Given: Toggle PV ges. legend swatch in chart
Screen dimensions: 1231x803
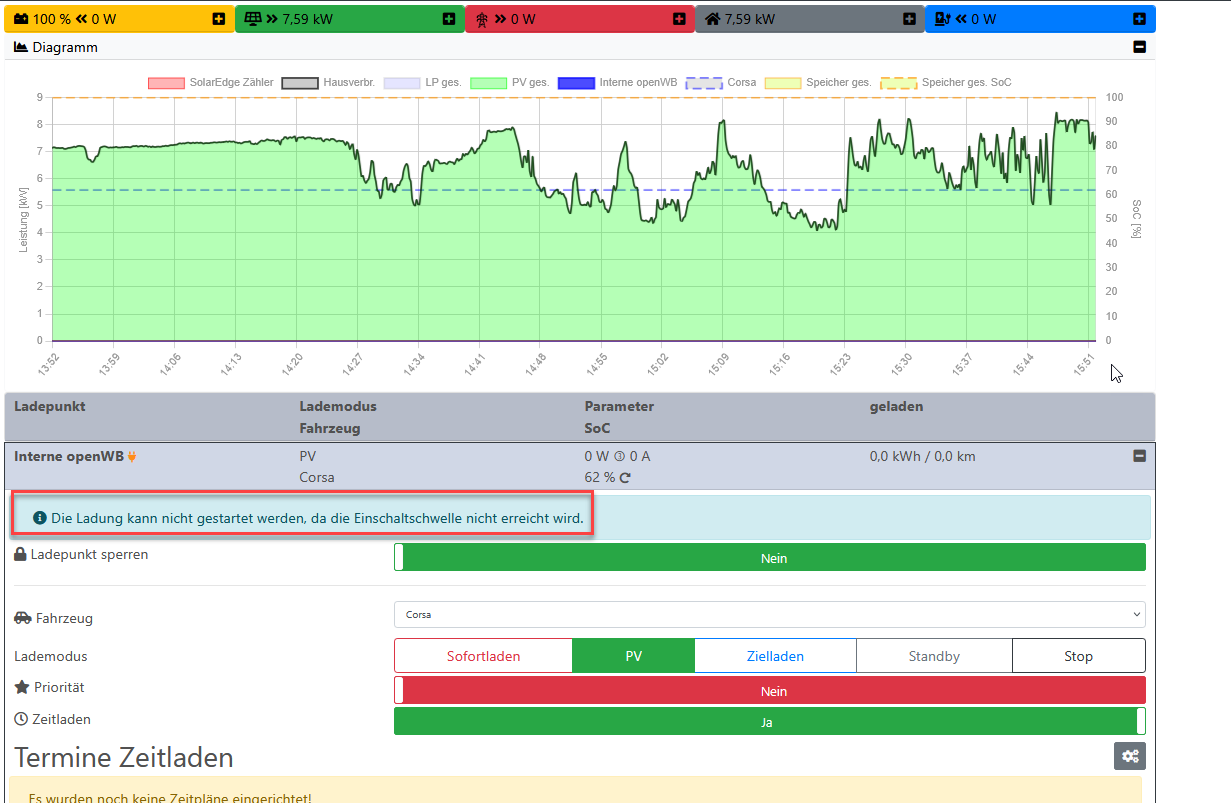Looking at the screenshot, I should (x=489, y=83).
